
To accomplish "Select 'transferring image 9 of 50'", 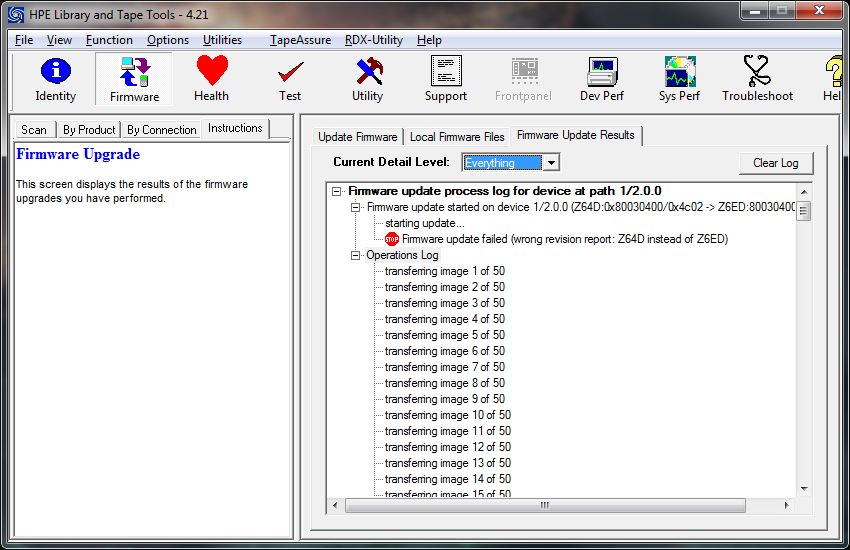I will point(445,399).
